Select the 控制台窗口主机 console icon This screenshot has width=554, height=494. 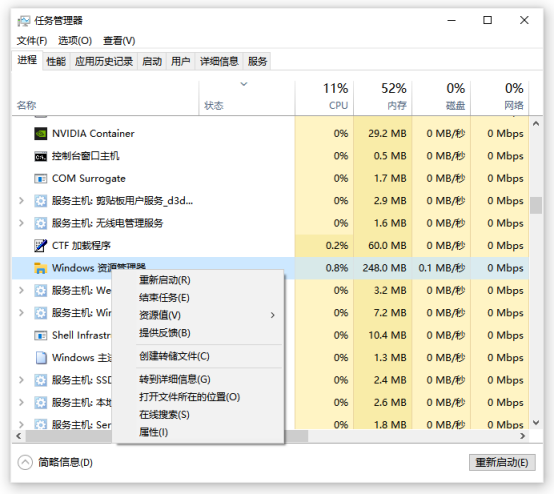41,156
